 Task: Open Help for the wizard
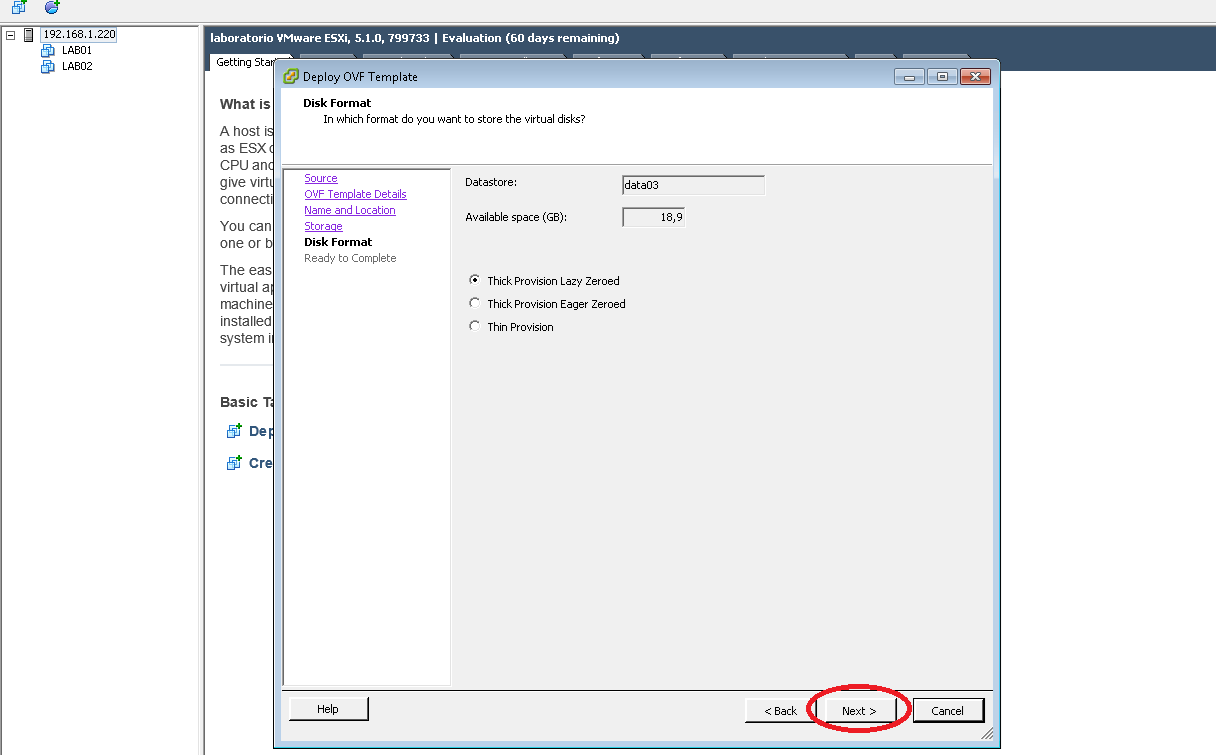pos(328,709)
